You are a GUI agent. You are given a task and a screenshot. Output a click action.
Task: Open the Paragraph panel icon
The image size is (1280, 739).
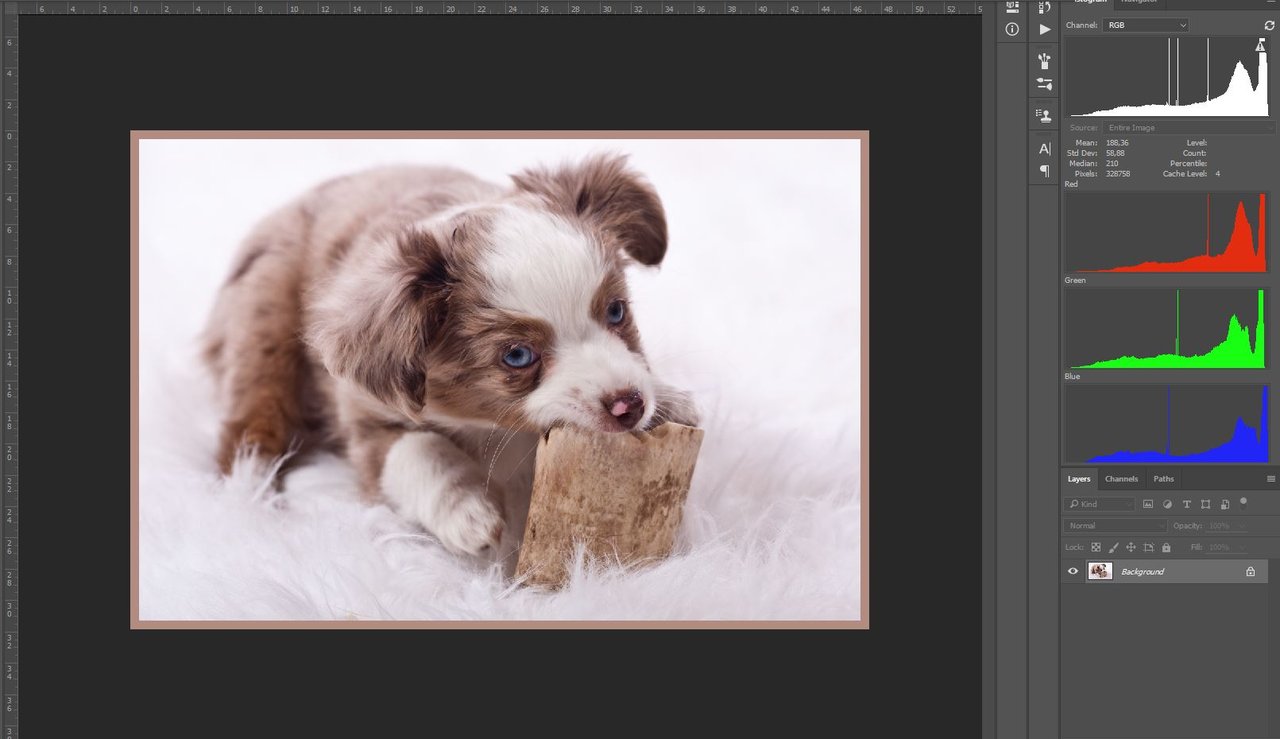(1044, 171)
